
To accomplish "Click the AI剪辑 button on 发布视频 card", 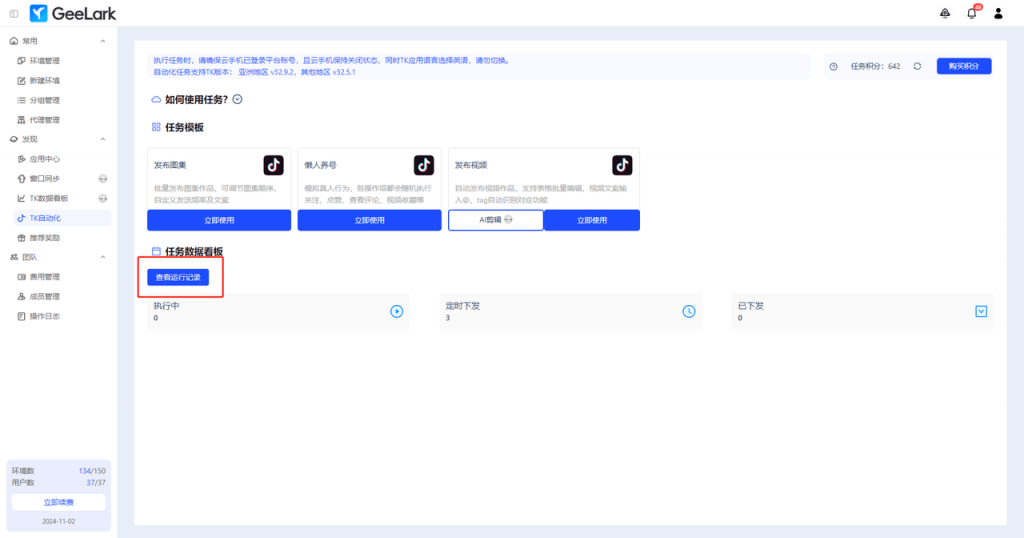I will [x=495, y=220].
